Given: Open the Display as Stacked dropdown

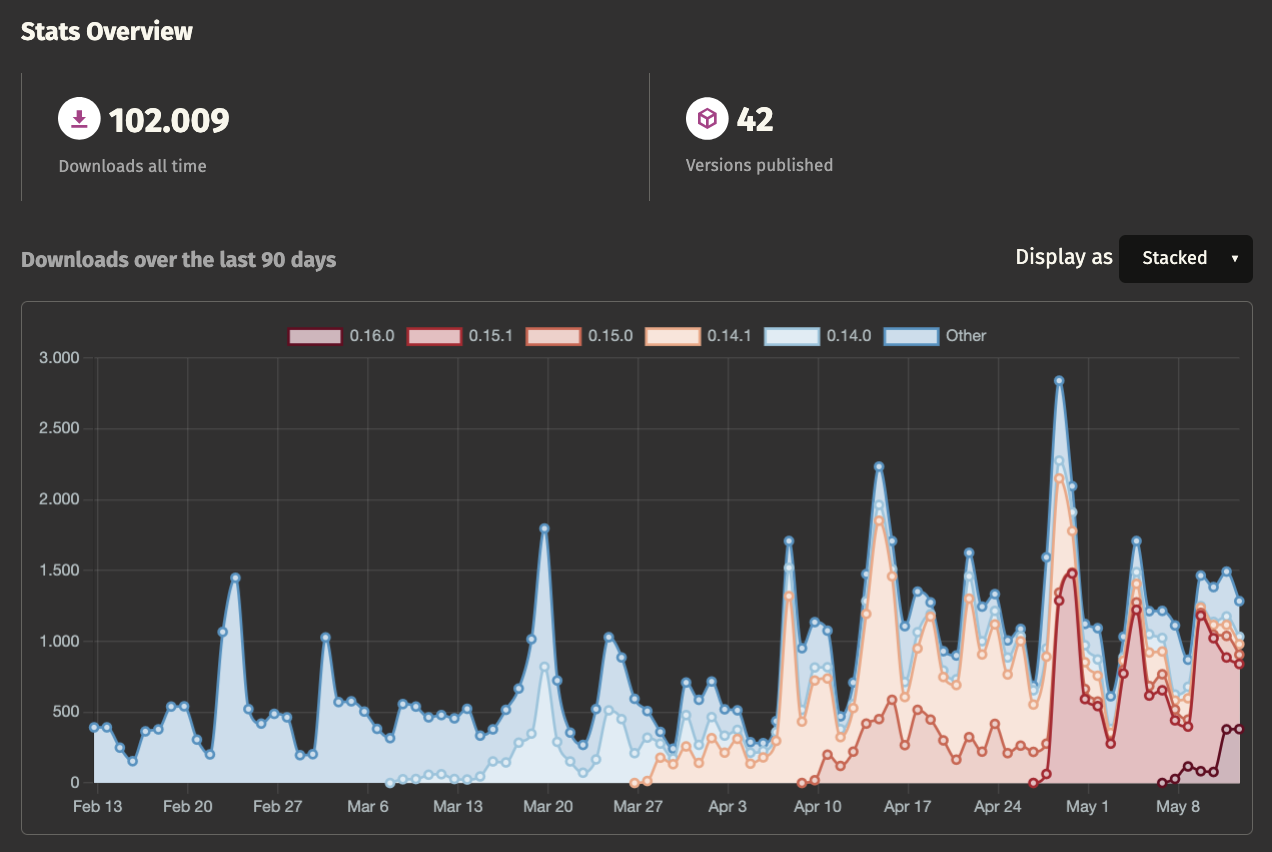Looking at the screenshot, I should pos(1185,258).
